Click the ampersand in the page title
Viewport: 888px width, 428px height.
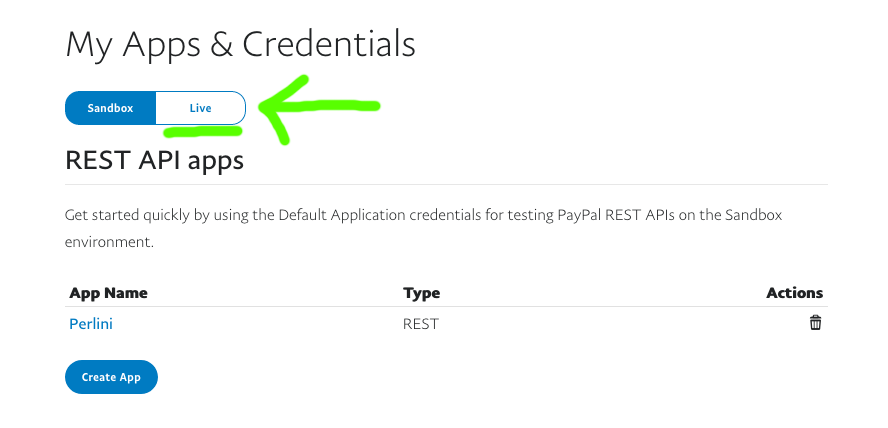point(221,45)
